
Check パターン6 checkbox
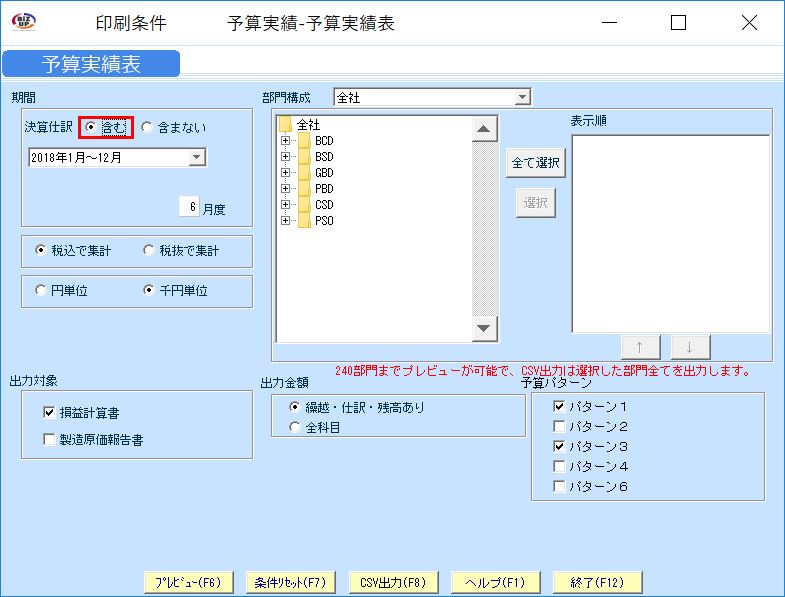pos(559,486)
